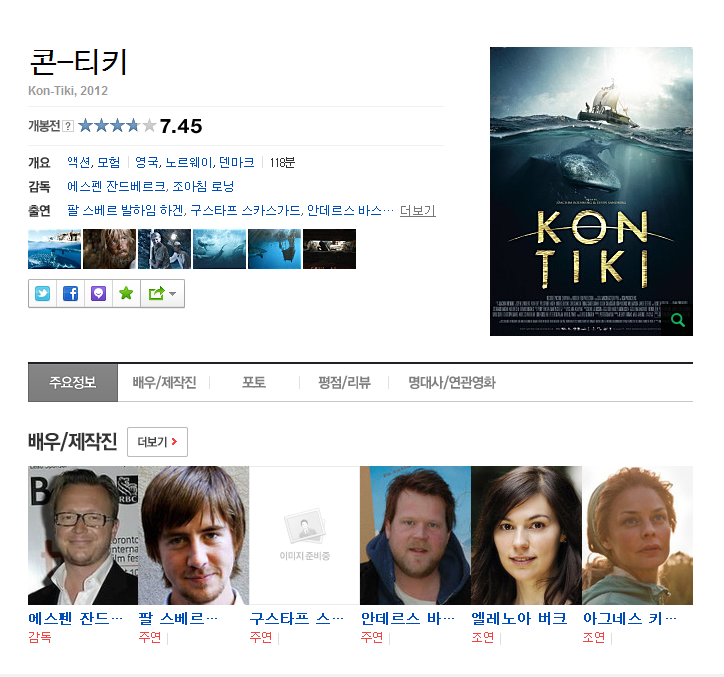View the Kon-Tiki movie poster
This screenshot has width=724, height=677.
591,191
